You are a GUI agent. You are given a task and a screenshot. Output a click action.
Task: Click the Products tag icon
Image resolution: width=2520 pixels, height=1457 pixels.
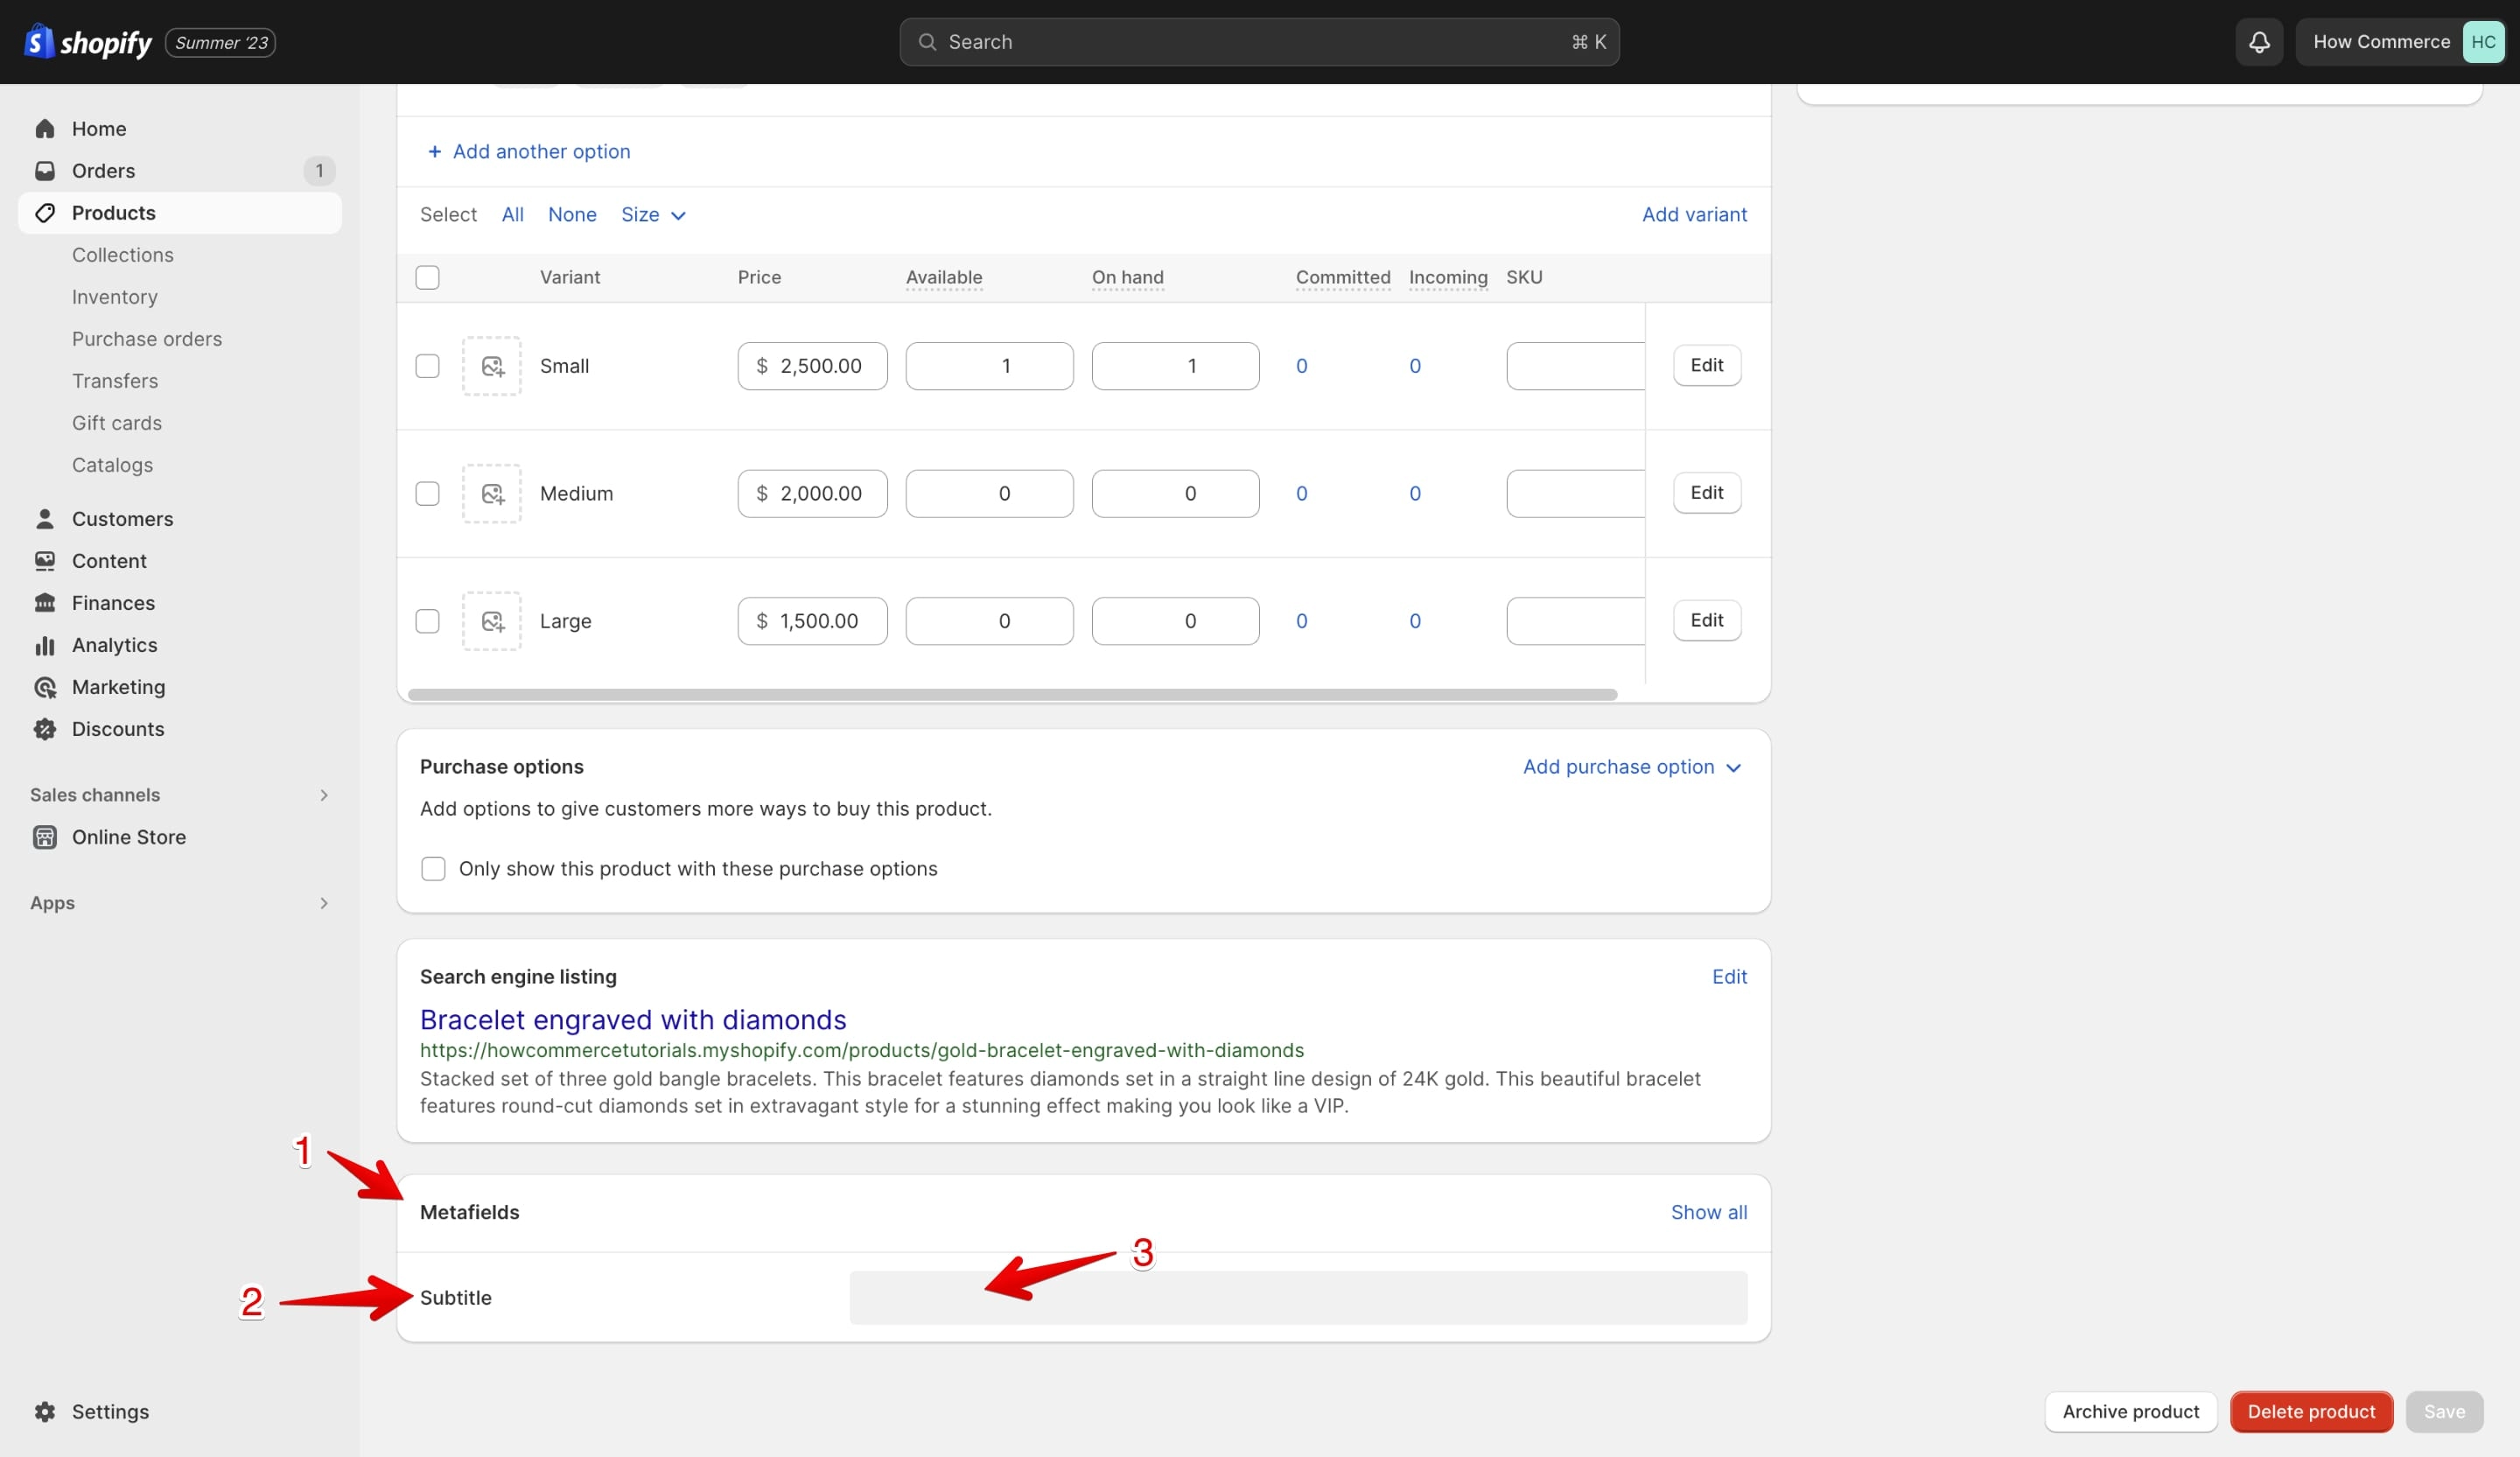coord(45,213)
